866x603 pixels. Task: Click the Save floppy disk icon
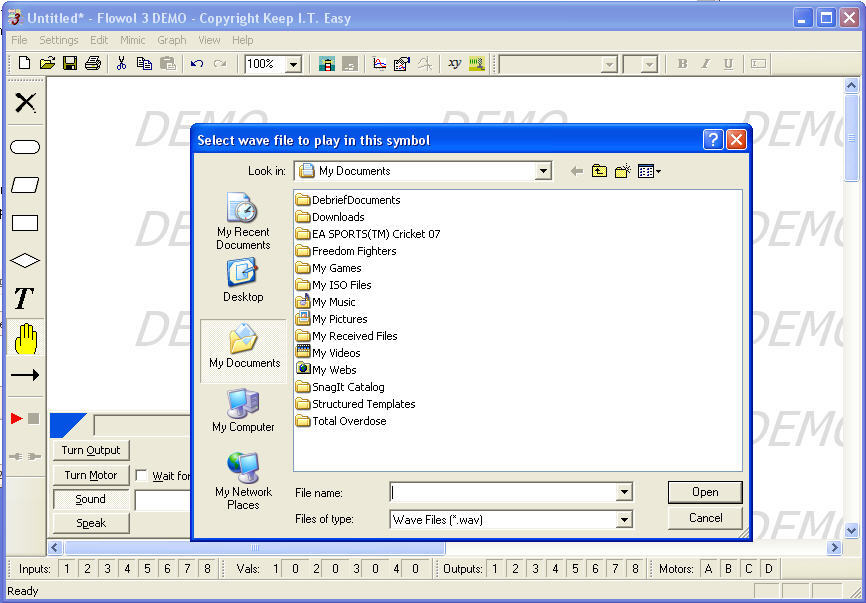(x=70, y=64)
